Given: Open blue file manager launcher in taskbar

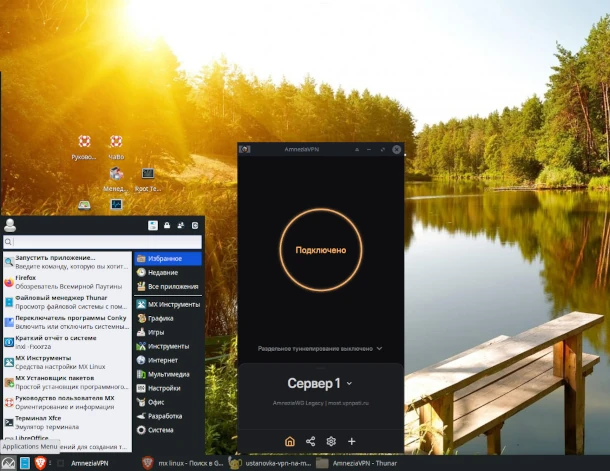Looking at the screenshot, I should 25,463.
